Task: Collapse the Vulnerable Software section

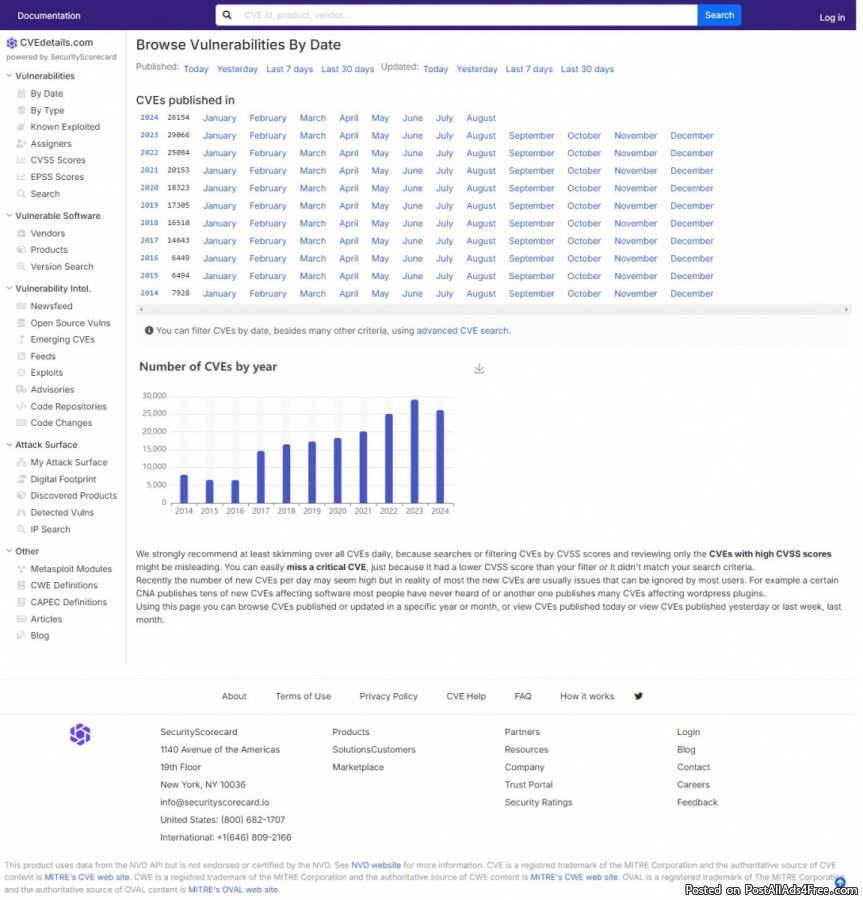Action: coord(9,216)
